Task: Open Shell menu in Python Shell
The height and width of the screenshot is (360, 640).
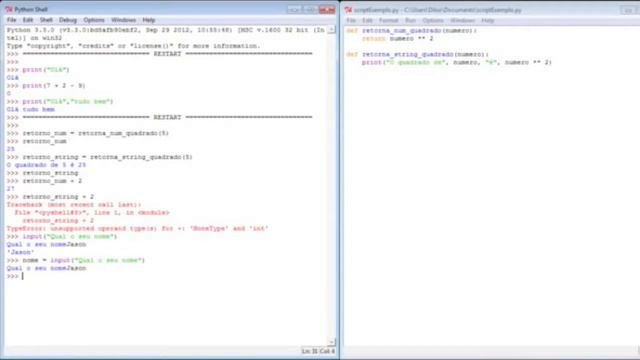Action: (46, 20)
